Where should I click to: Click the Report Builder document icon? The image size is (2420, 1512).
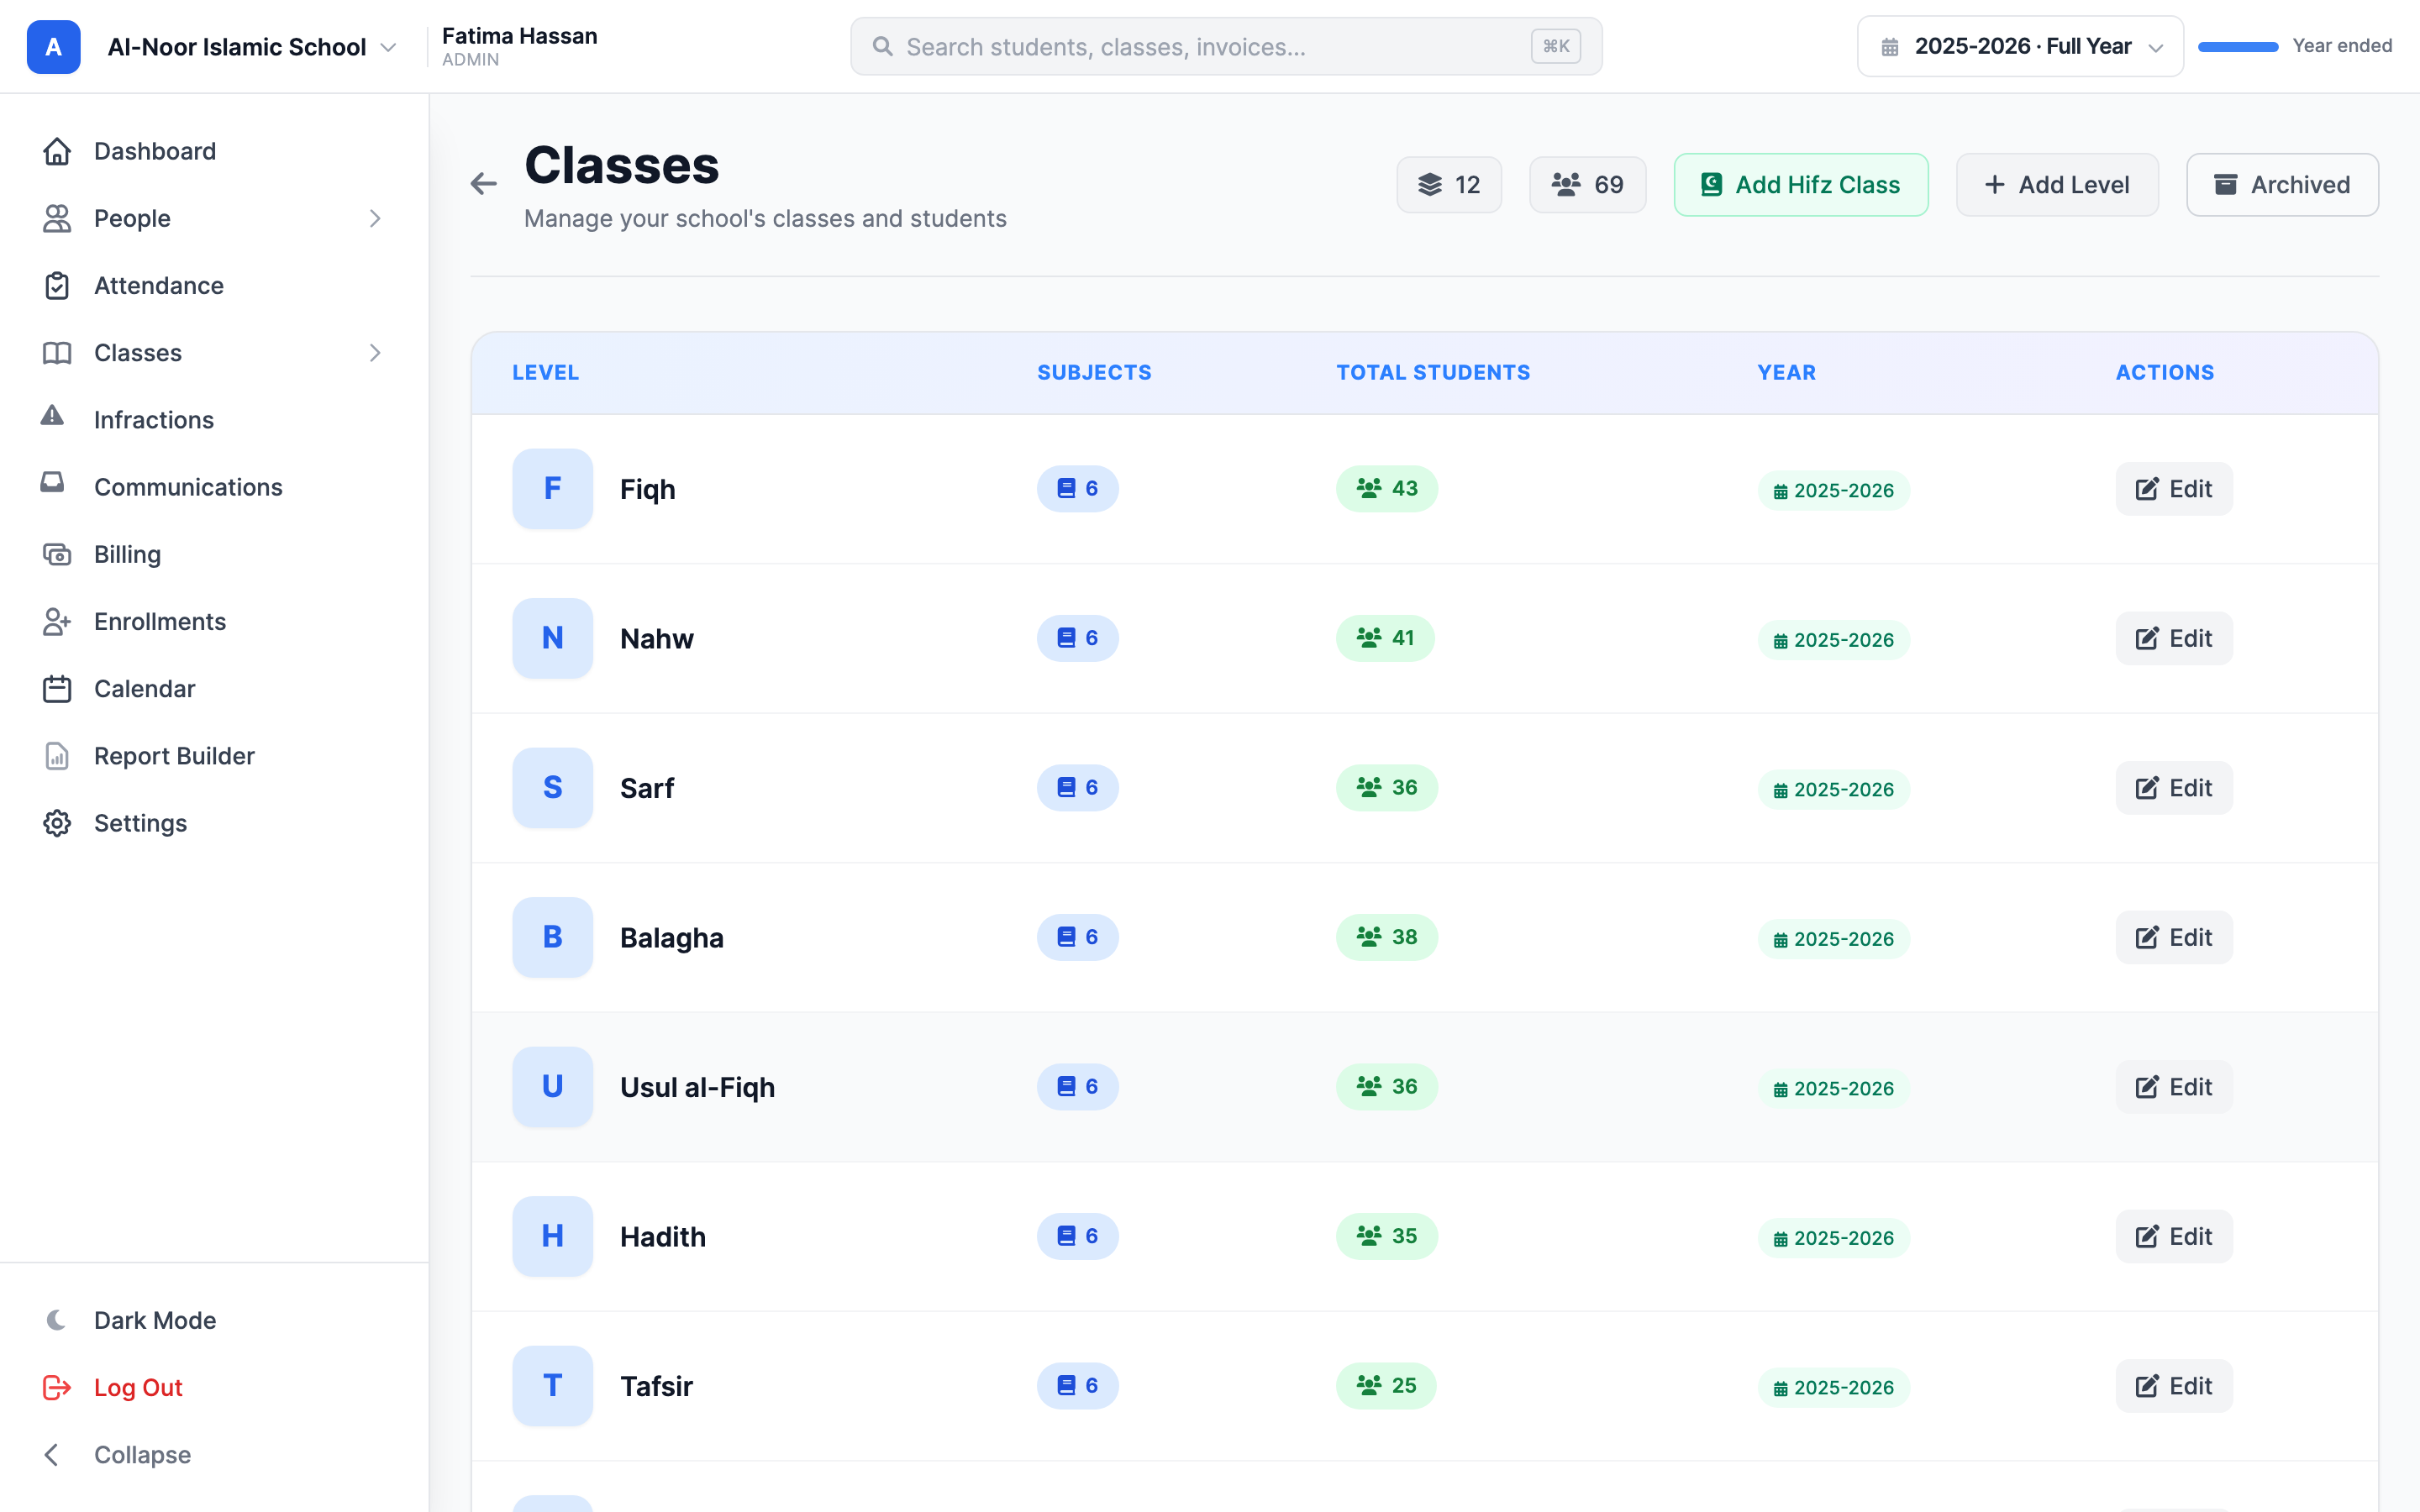(x=57, y=755)
